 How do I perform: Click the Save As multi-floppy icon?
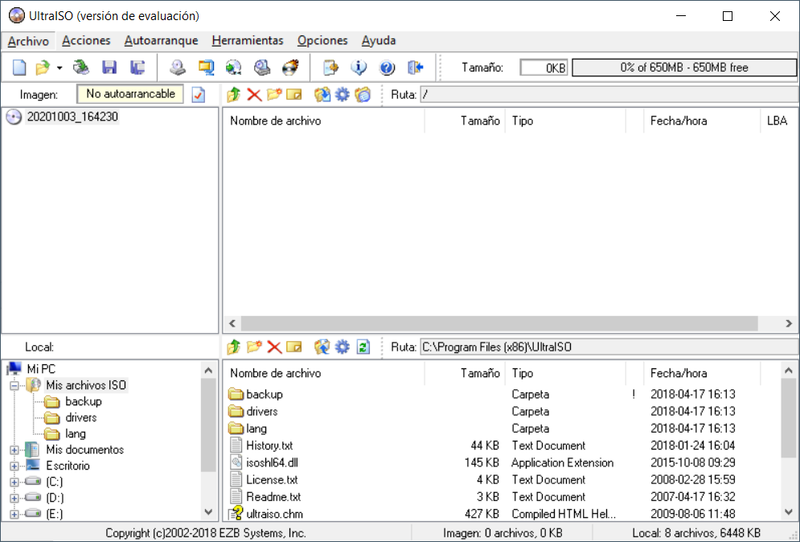(137, 67)
